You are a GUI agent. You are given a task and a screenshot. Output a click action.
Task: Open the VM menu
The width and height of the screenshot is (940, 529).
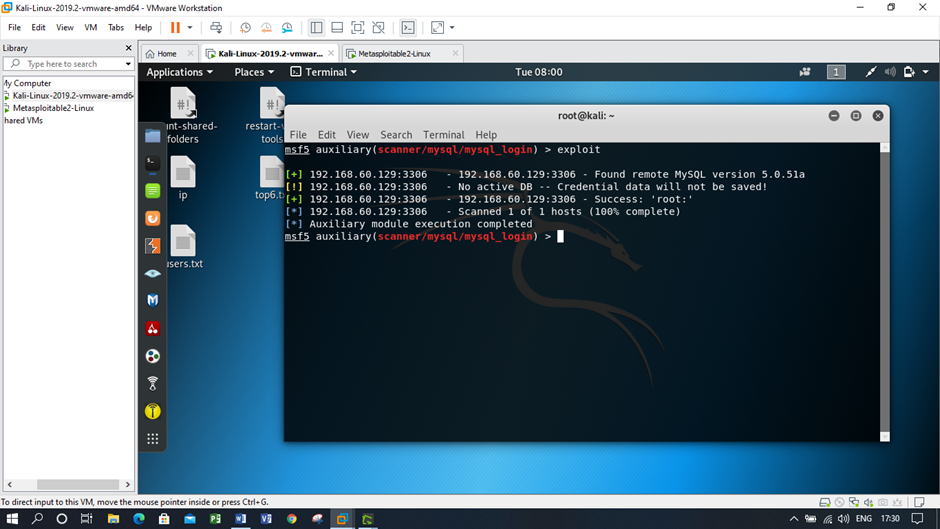click(x=91, y=28)
